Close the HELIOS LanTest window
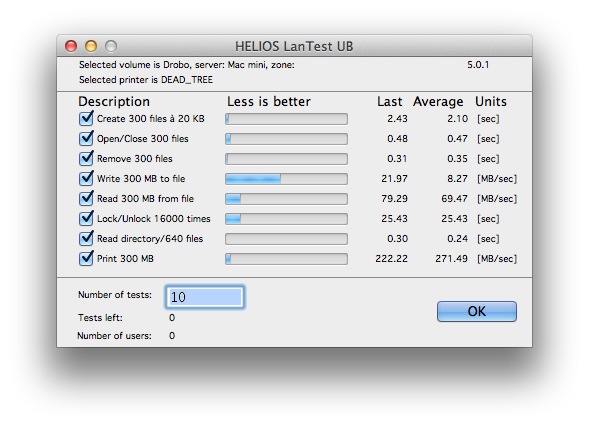 click(x=71, y=46)
